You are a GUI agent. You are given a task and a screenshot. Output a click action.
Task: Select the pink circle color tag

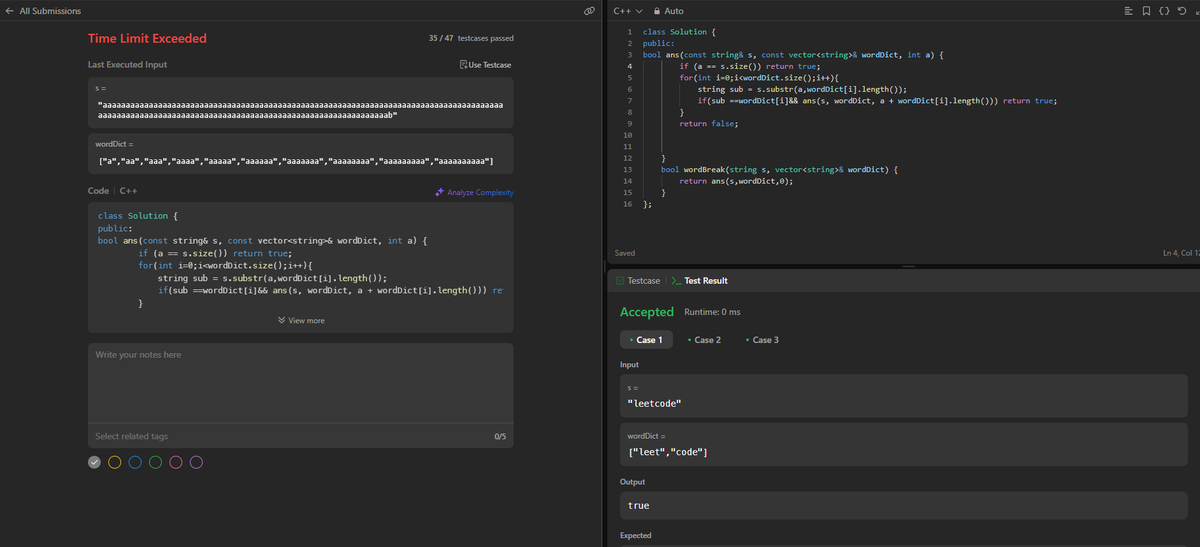[176, 462]
